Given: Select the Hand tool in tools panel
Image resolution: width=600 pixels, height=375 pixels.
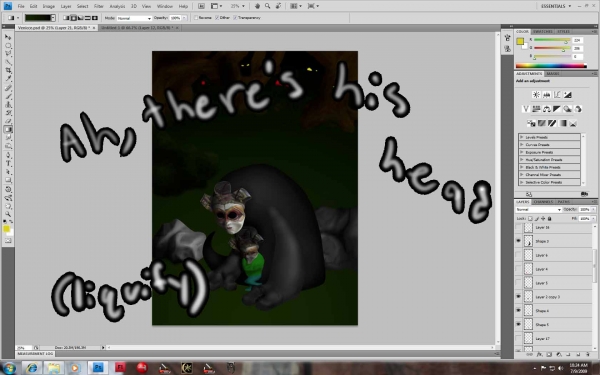Looking at the screenshot, I should pos(8,206).
